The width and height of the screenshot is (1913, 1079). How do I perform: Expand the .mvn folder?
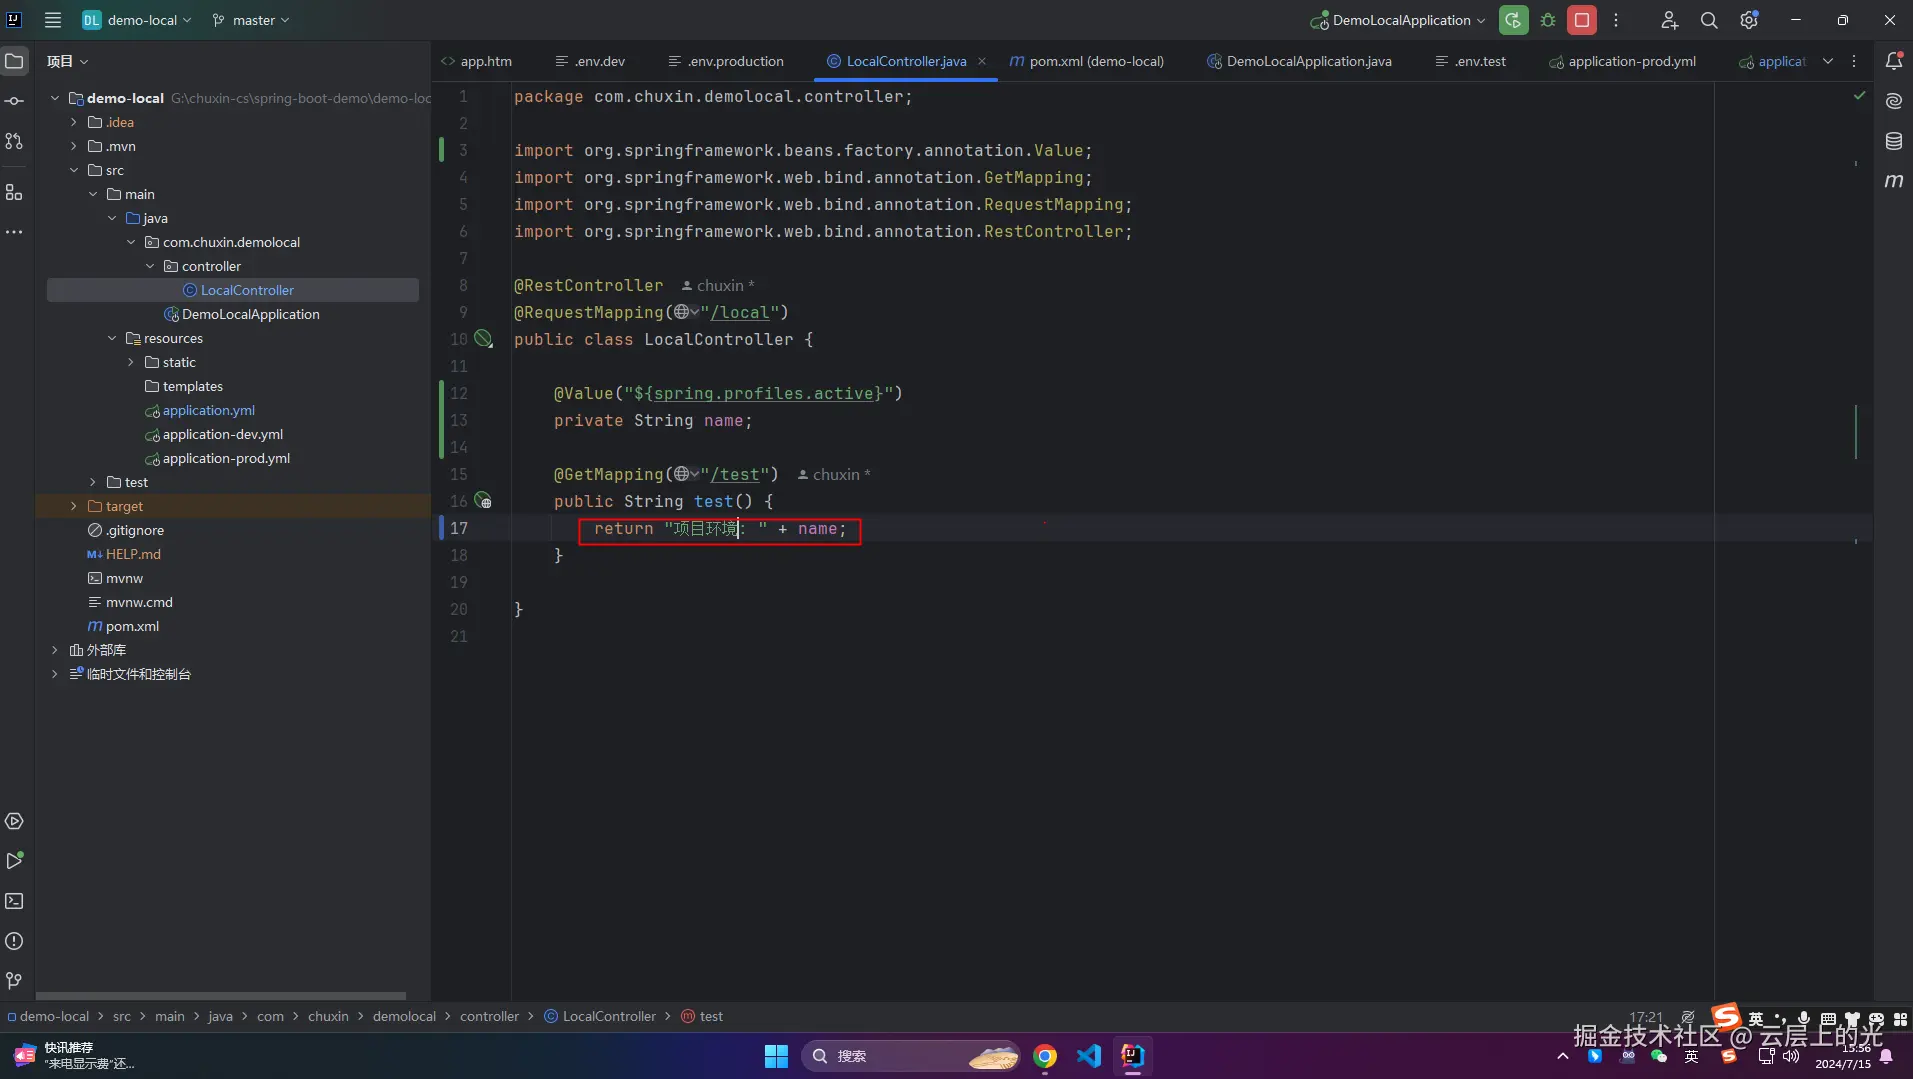pyautogui.click(x=73, y=146)
